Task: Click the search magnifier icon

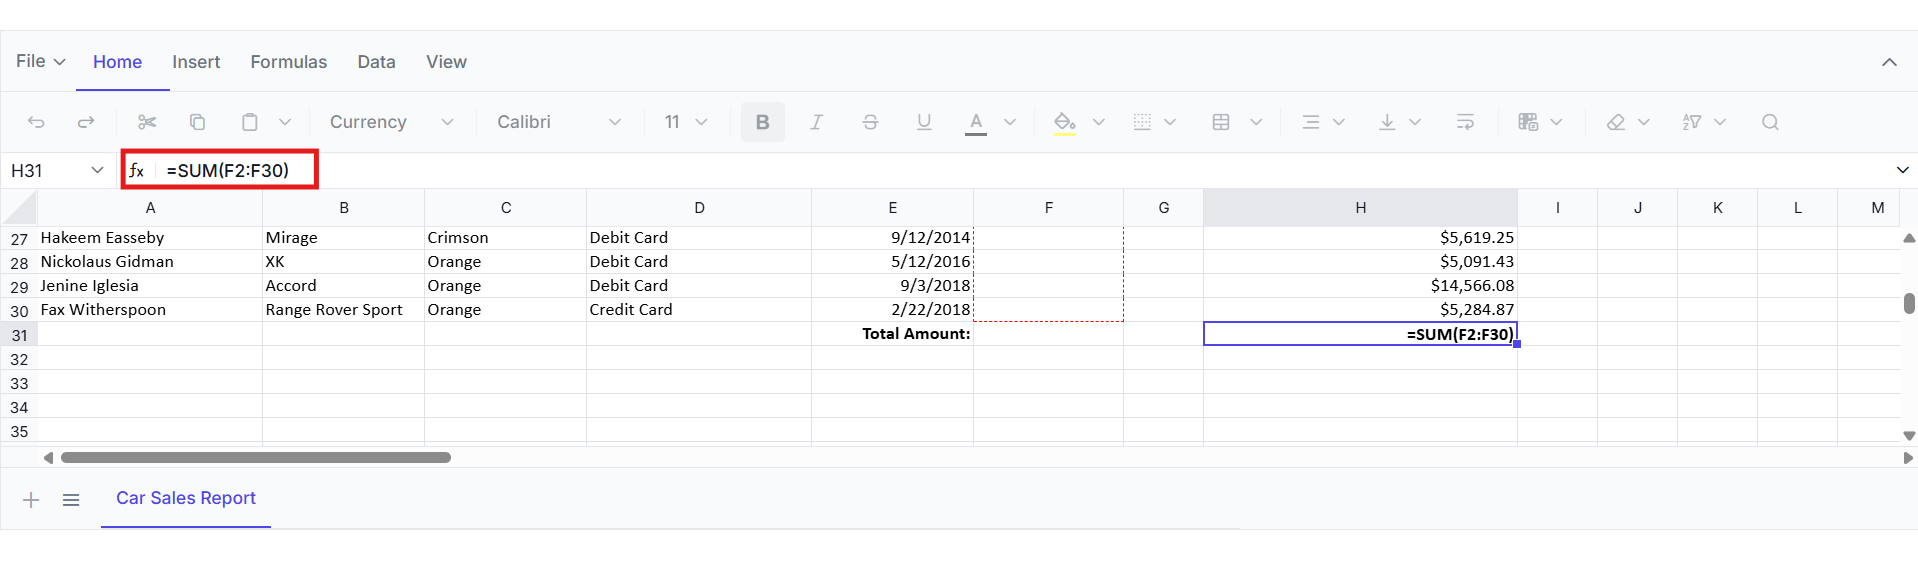Action: pyautogui.click(x=1770, y=122)
